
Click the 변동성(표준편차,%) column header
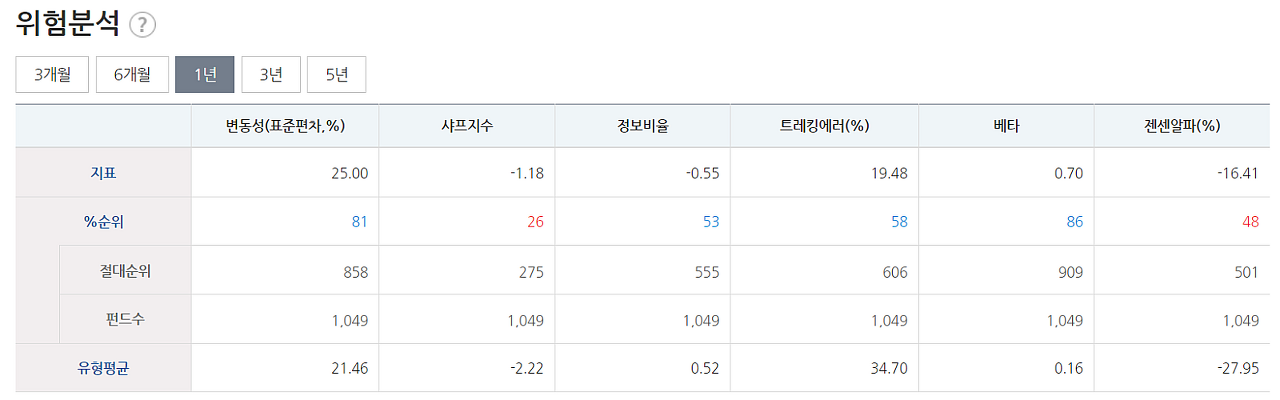click(x=285, y=126)
